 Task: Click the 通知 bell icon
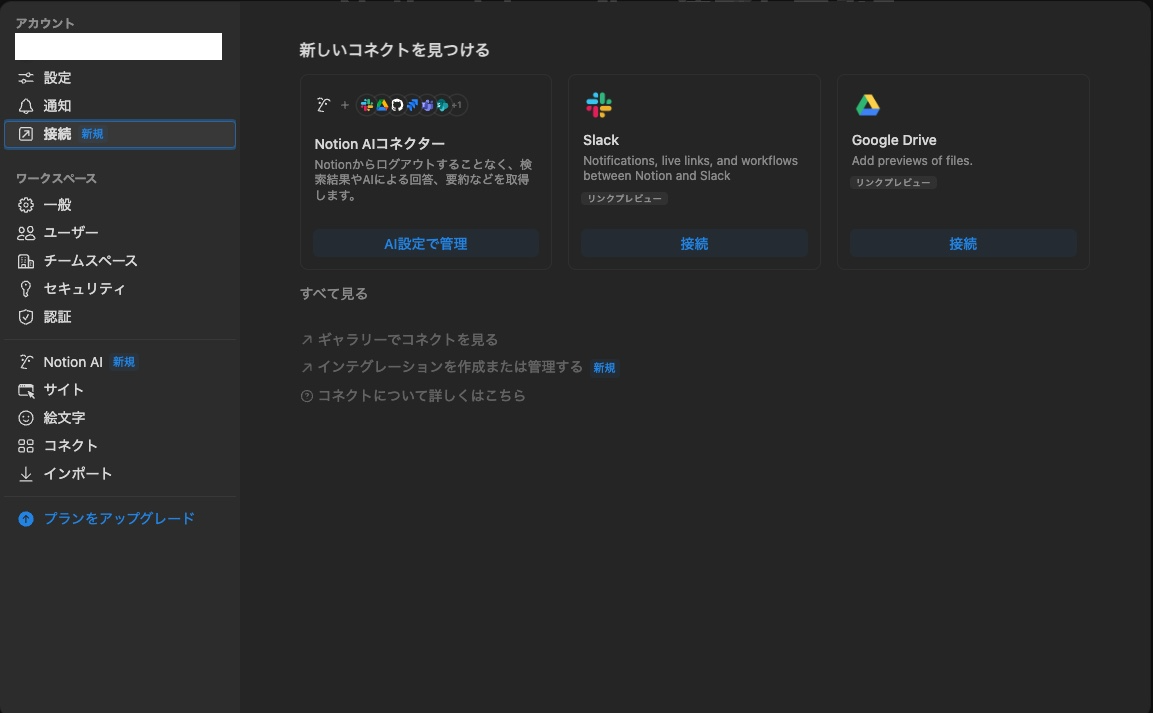26,106
